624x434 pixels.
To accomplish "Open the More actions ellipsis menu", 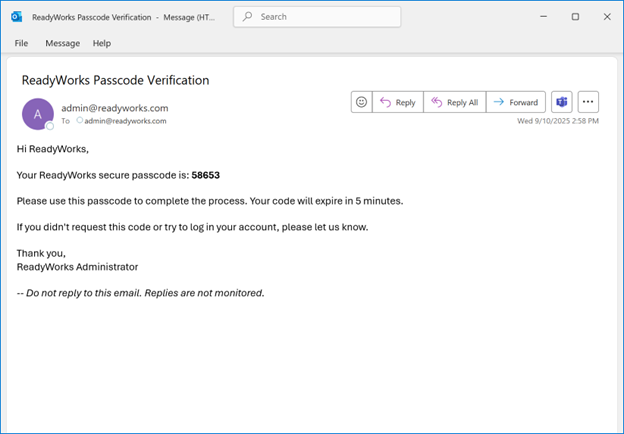I will pyautogui.click(x=588, y=102).
